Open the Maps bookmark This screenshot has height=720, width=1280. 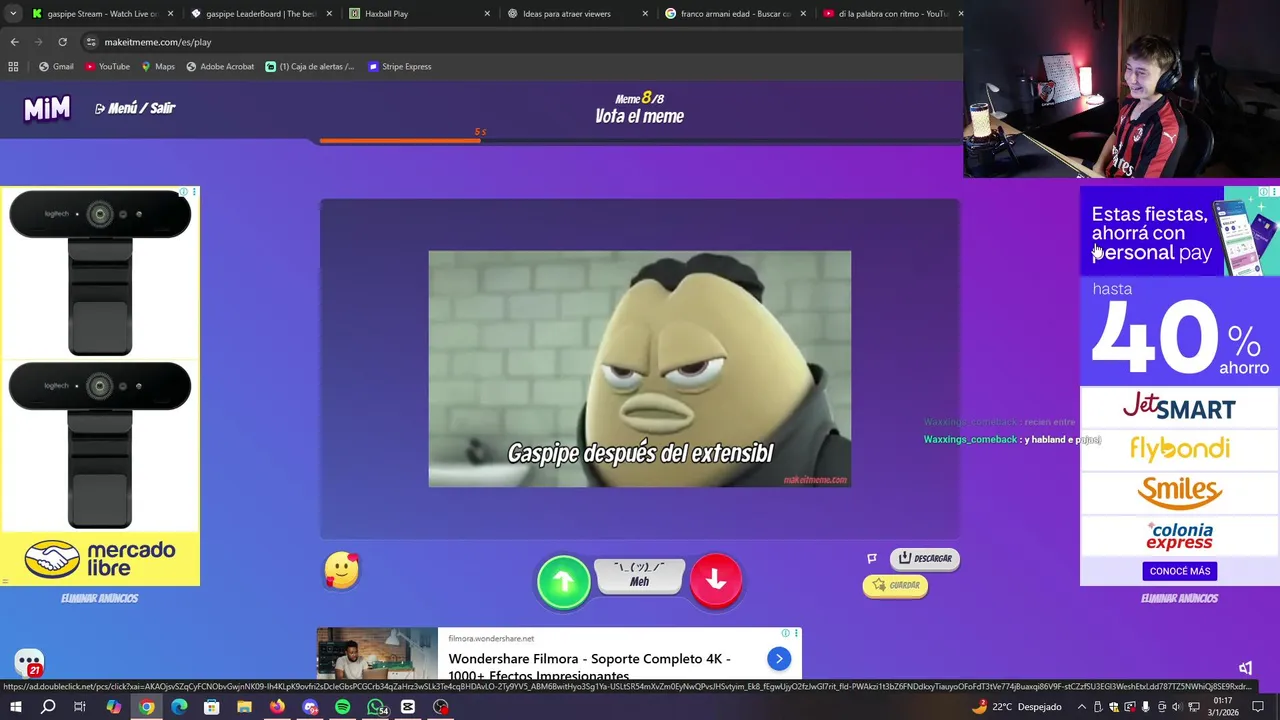click(x=158, y=67)
